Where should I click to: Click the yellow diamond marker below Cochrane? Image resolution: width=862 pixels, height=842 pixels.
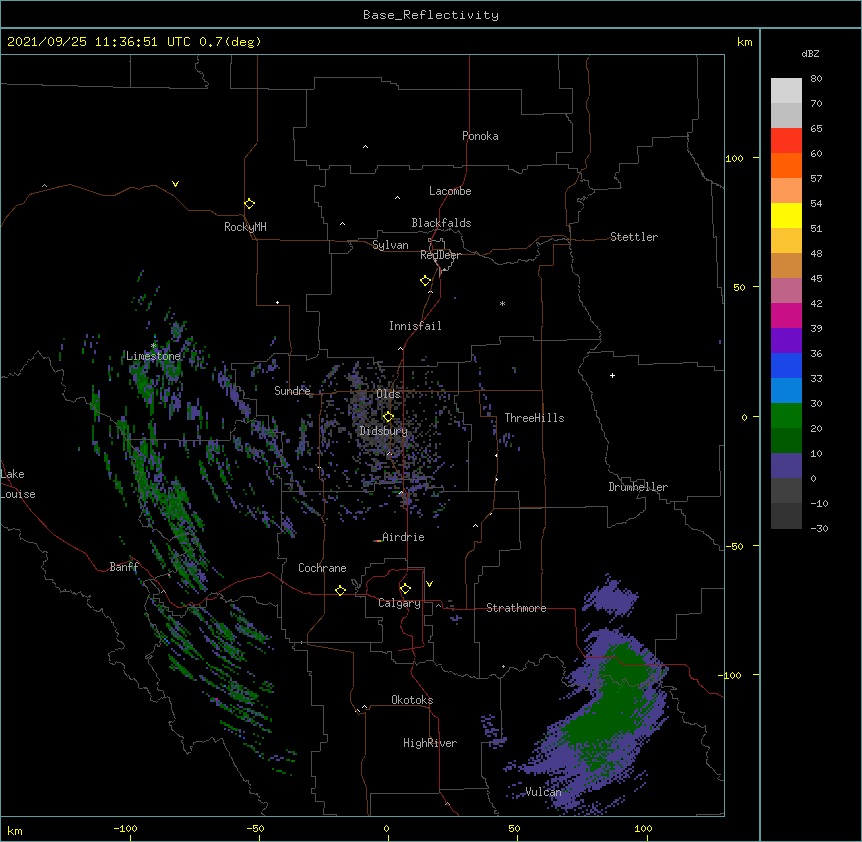click(x=340, y=590)
